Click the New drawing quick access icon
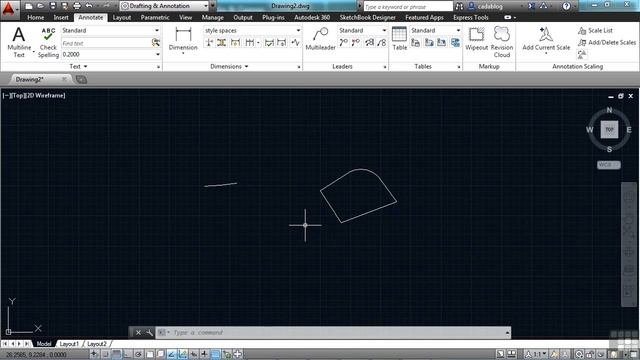 (x=29, y=6)
